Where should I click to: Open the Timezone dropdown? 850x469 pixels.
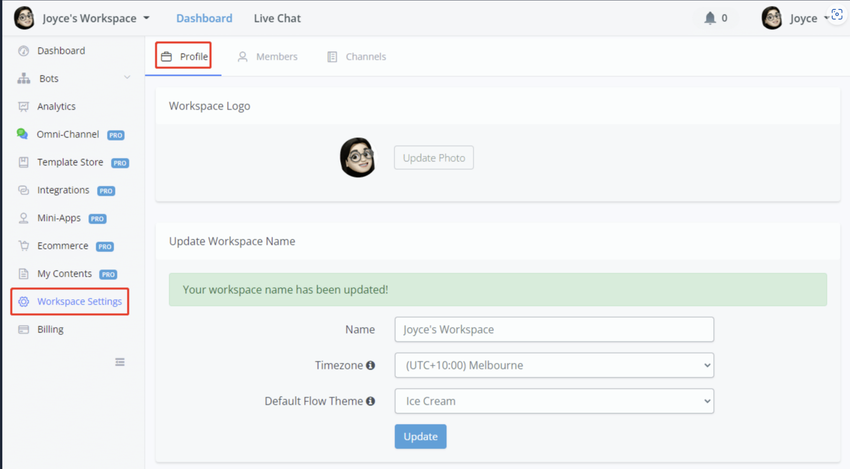[x=554, y=365]
